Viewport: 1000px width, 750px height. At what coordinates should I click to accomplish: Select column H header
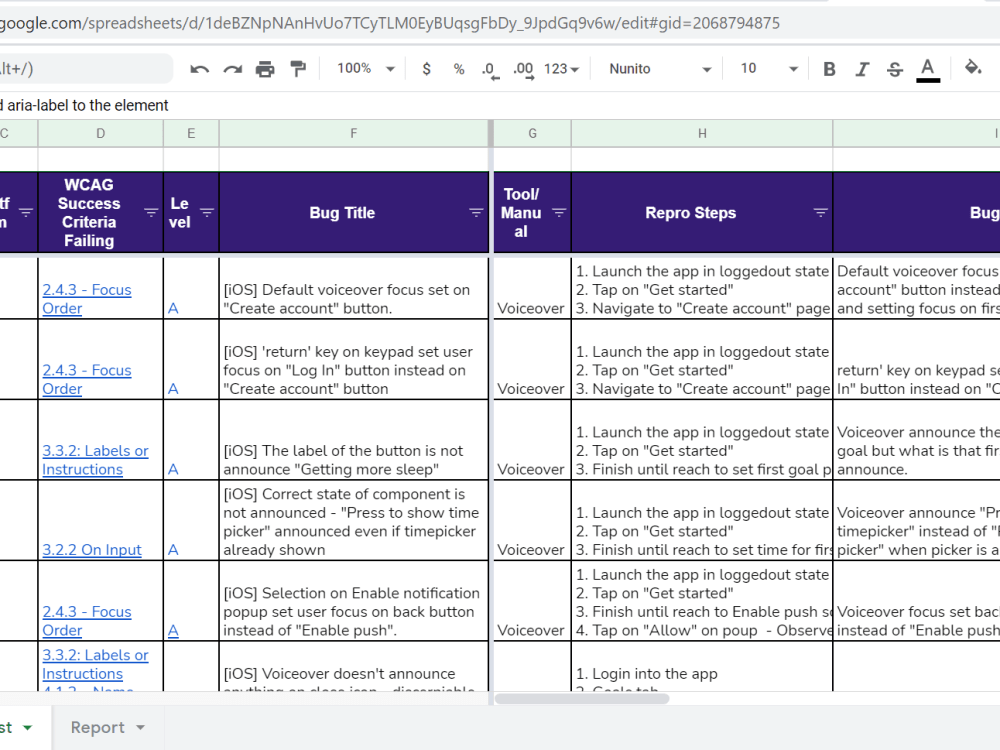(702, 133)
